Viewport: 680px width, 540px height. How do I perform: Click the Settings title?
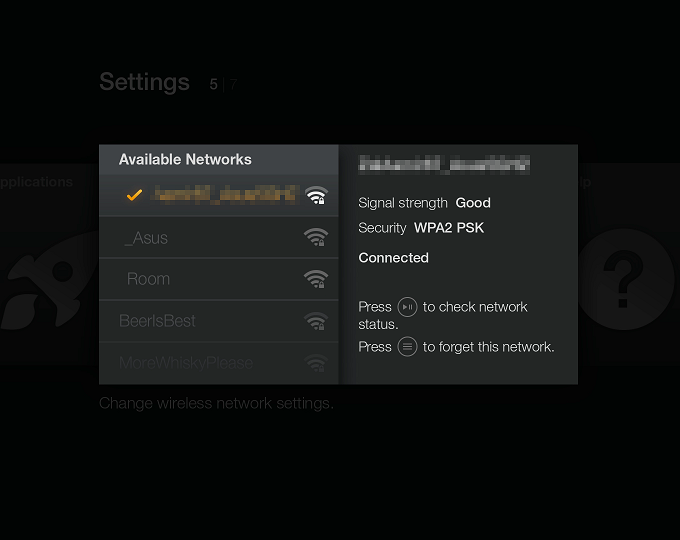click(144, 82)
